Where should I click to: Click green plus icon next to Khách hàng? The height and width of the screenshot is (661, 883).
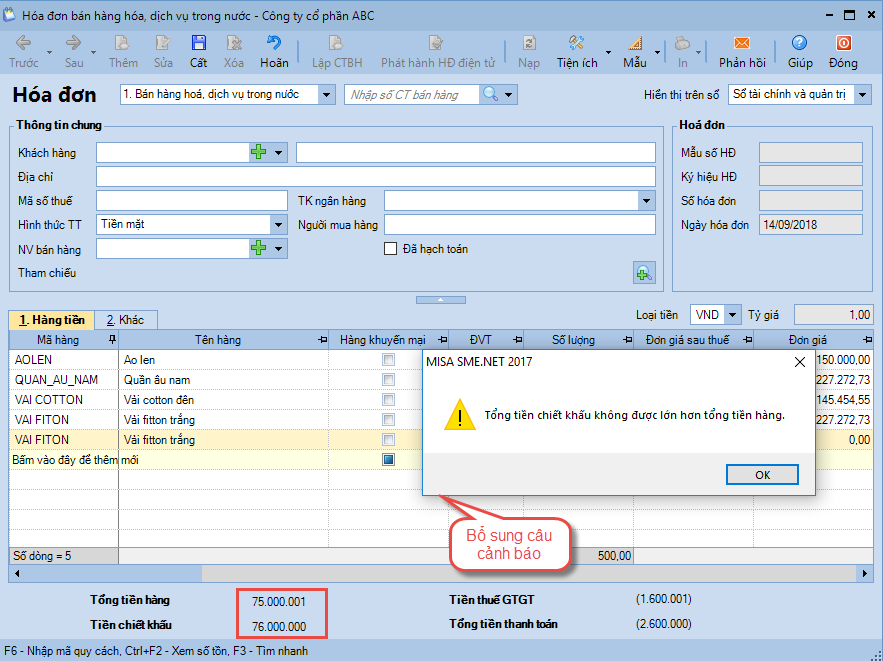(259, 152)
